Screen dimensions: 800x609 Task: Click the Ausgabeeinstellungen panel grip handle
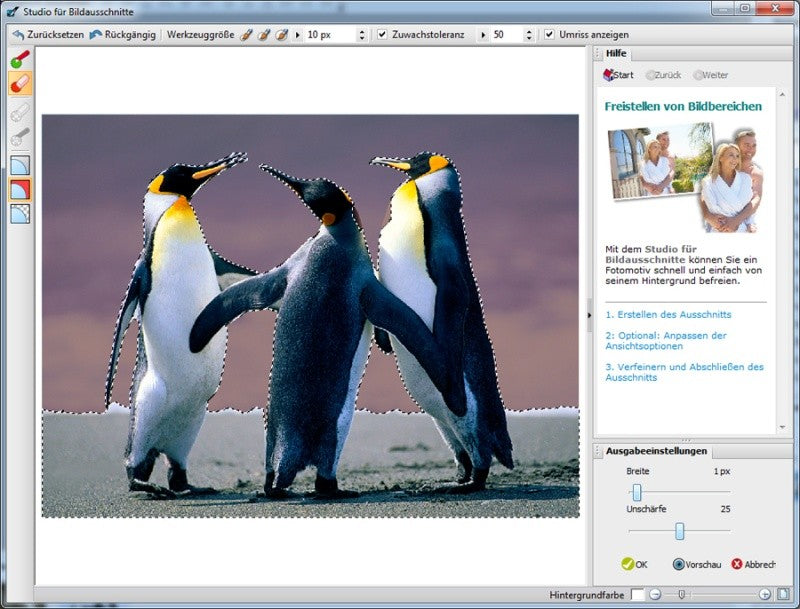pyautogui.click(x=598, y=451)
